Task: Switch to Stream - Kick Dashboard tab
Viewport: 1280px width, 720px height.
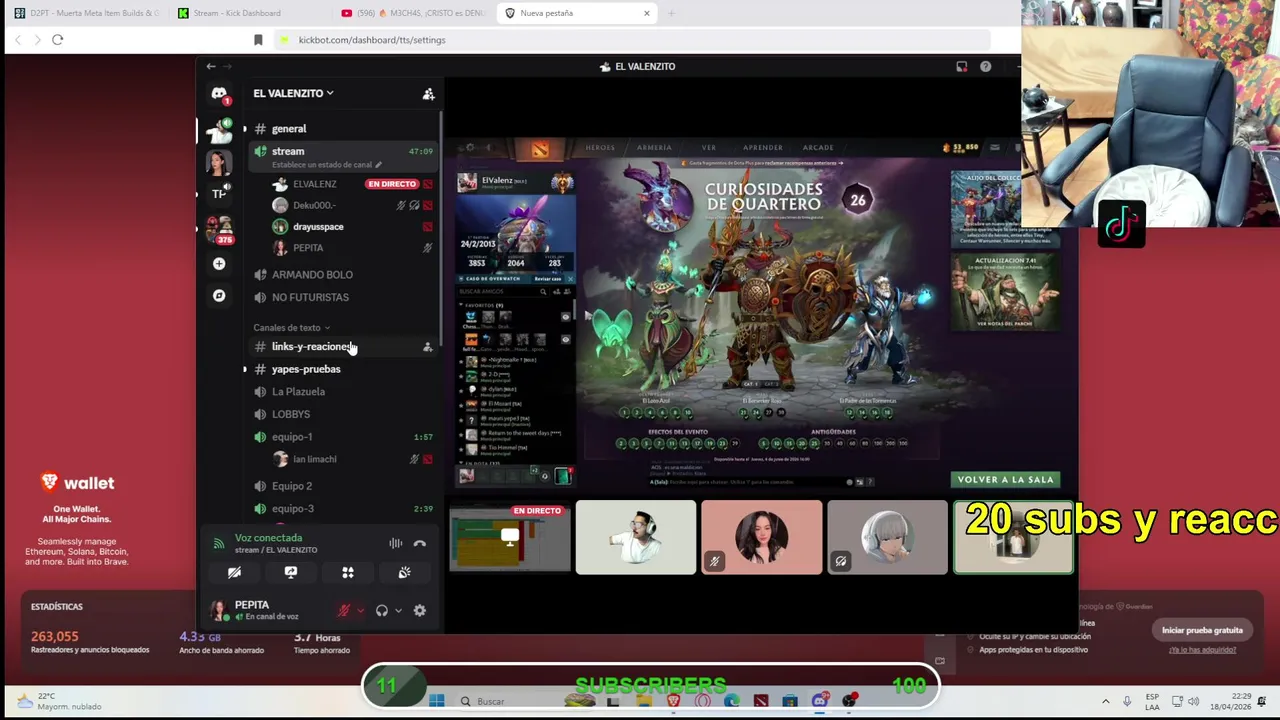Action: [247, 13]
